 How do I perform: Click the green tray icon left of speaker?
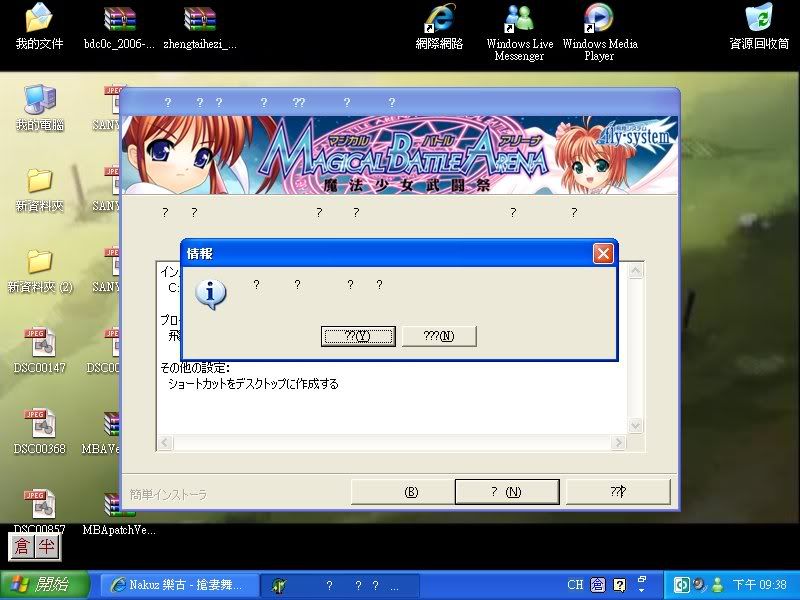click(x=682, y=585)
